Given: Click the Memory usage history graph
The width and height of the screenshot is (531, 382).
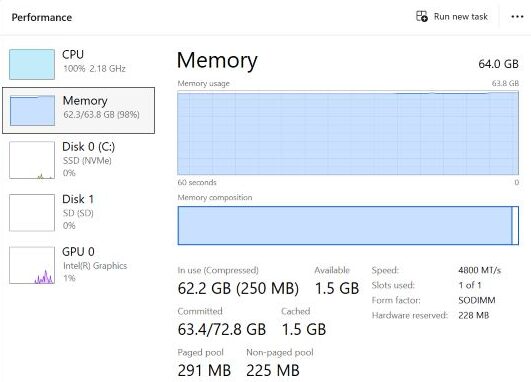Looking at the screenshot, I should pos(348,133).
